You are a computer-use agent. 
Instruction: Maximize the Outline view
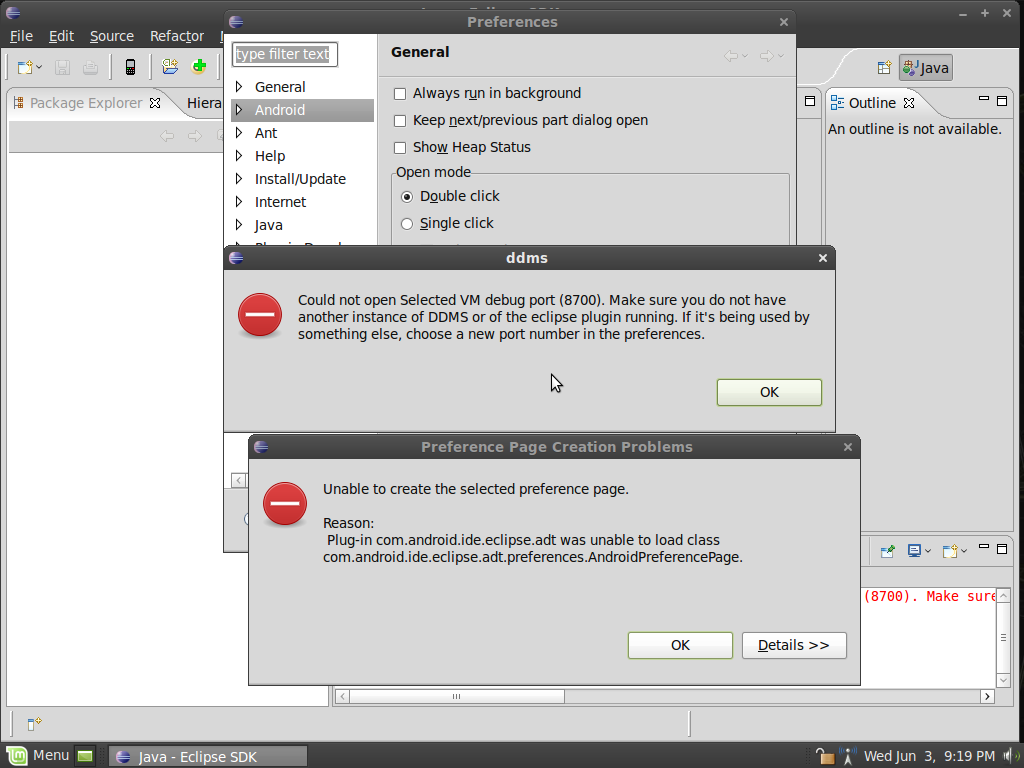[1002, 101]
